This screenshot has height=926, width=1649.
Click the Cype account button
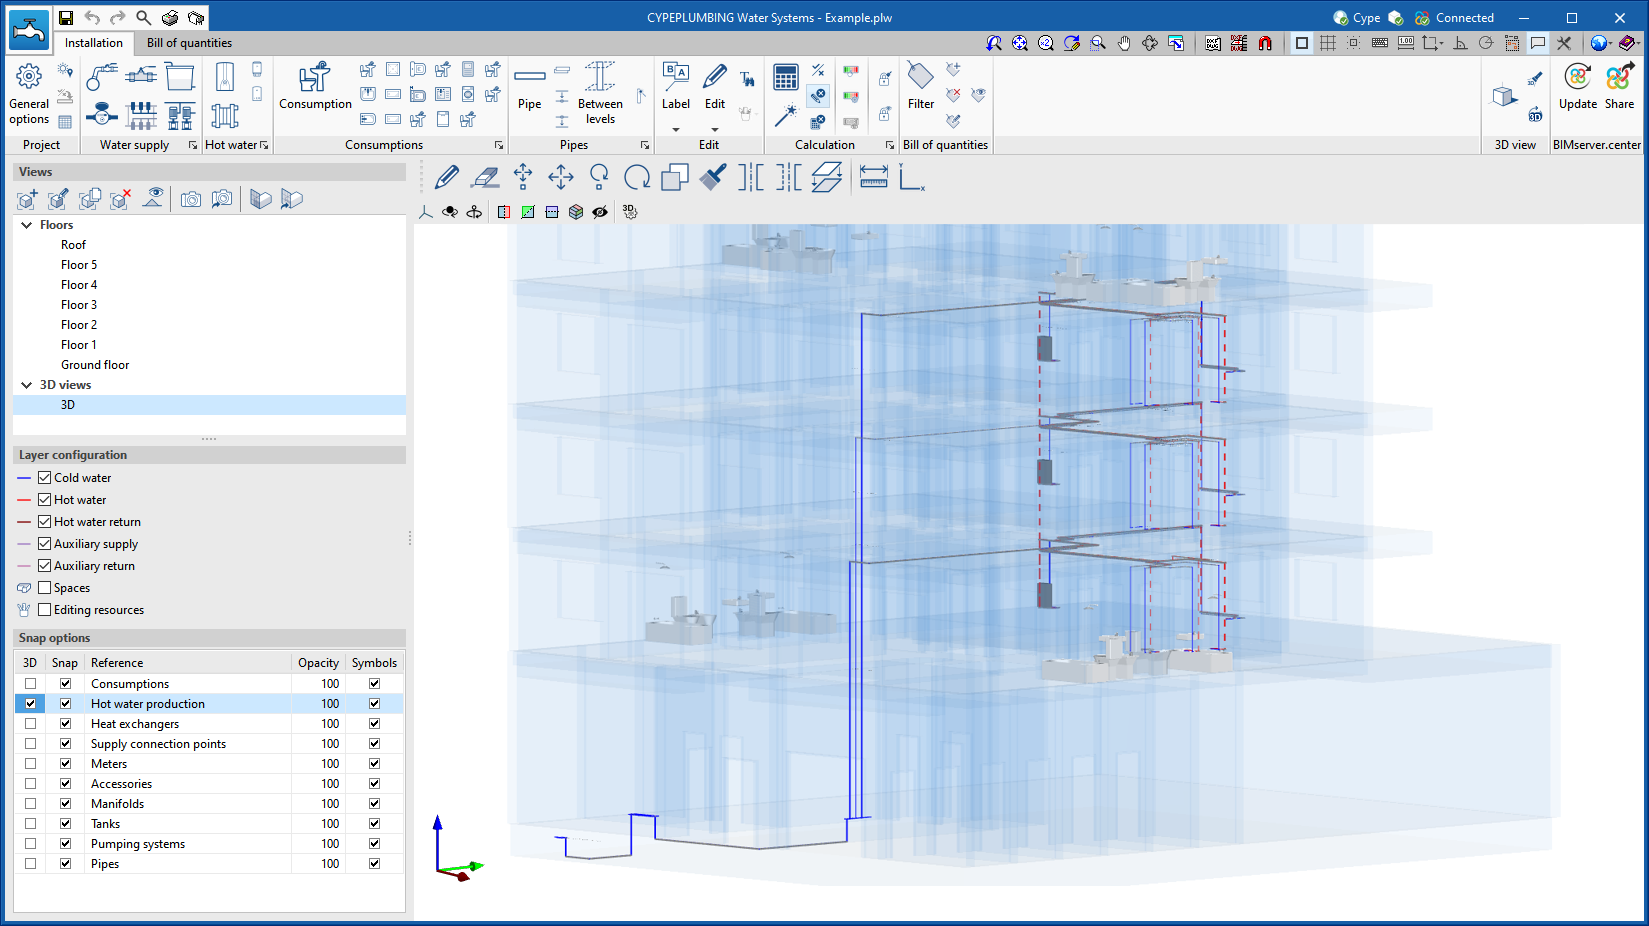click(1356, 18)
